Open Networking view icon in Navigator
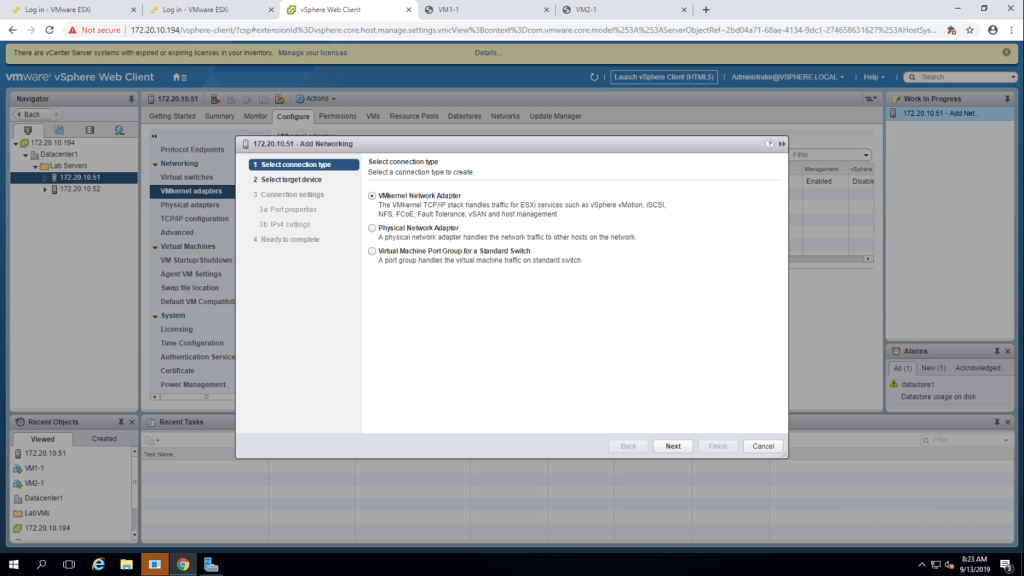The image size is (1024, 576). pos(119,130)
